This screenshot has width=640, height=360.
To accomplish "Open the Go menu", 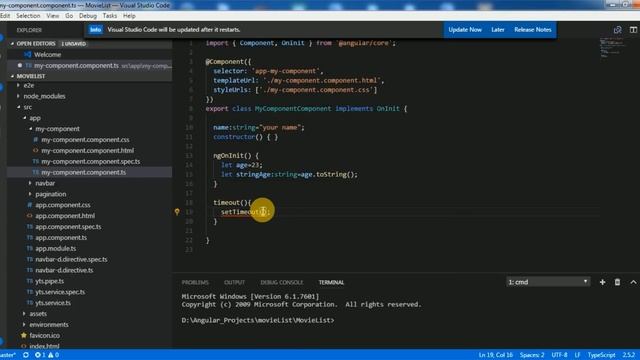I will 69,16.
